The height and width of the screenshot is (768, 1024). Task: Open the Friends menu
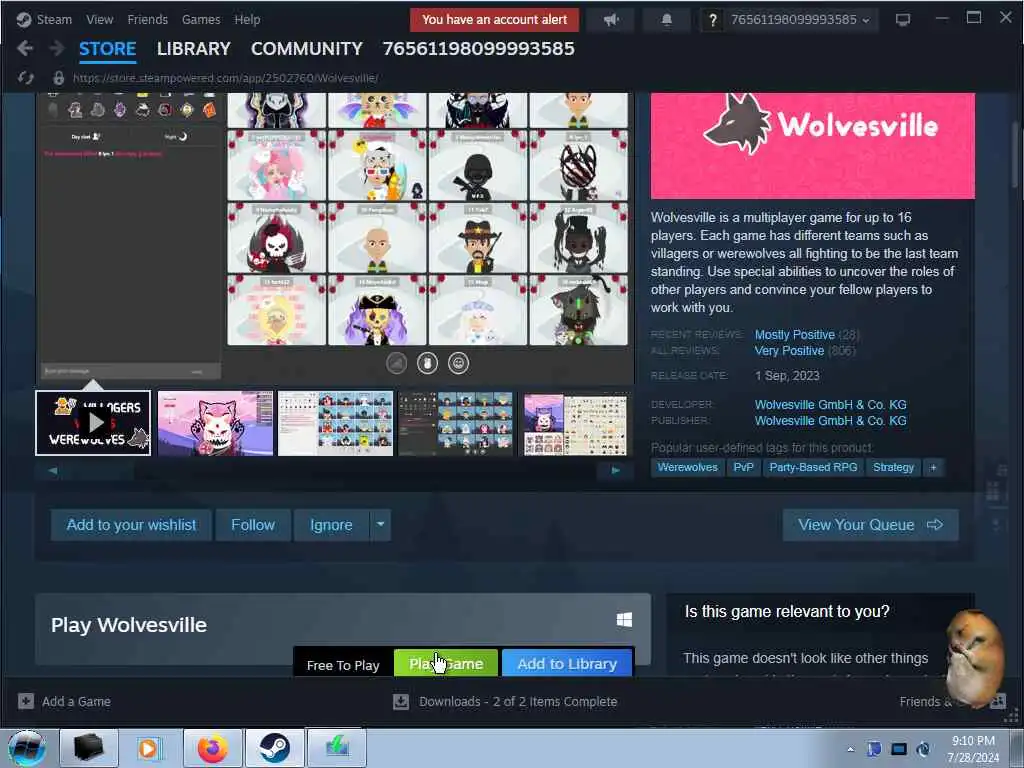pyautogui.click(x=148, y=20)
